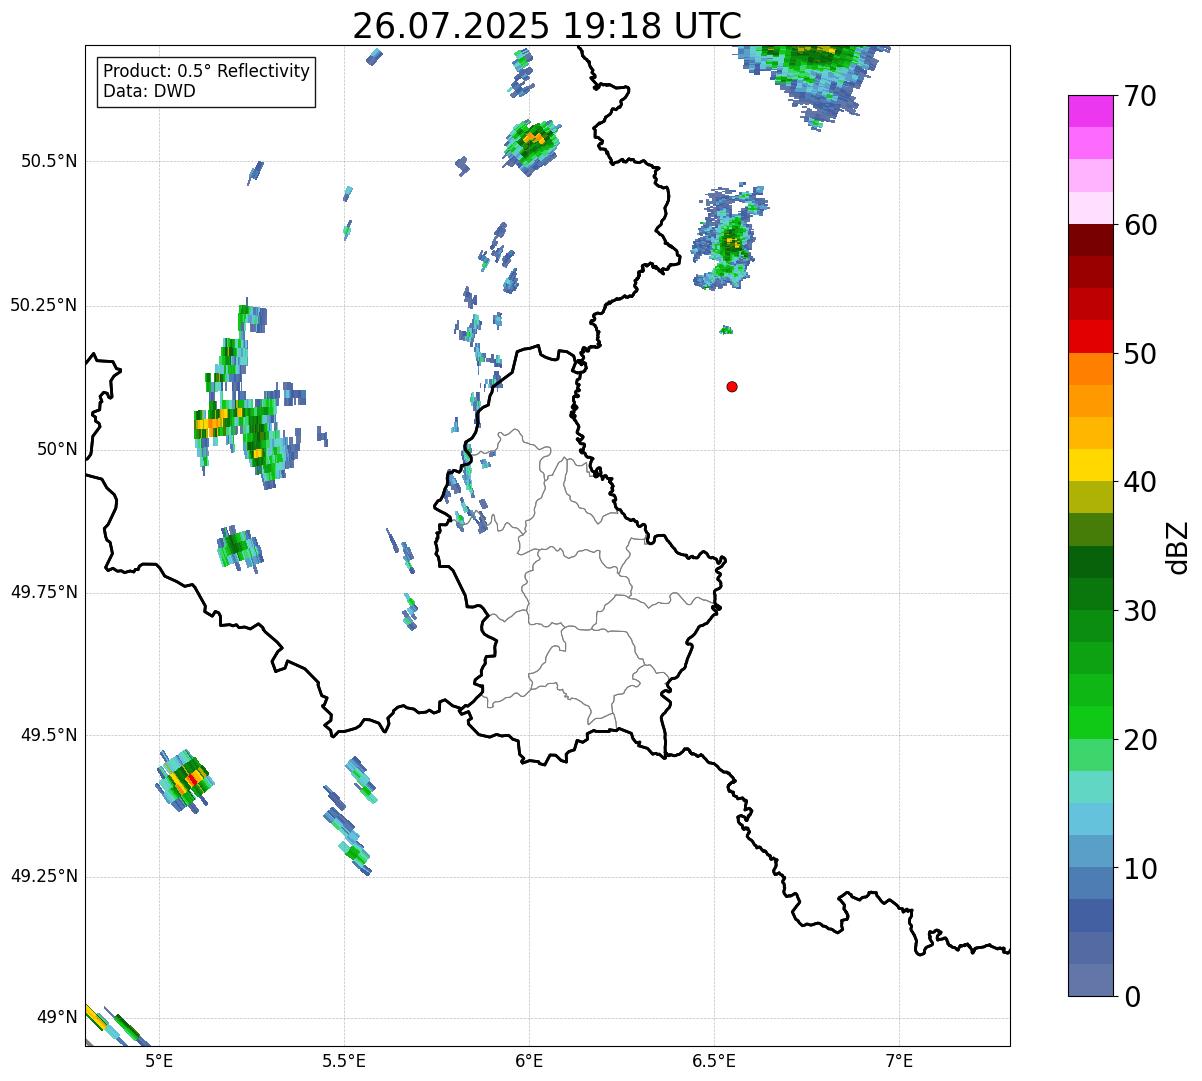Click the dBZ colorbar label

(x=1177, y=546)
